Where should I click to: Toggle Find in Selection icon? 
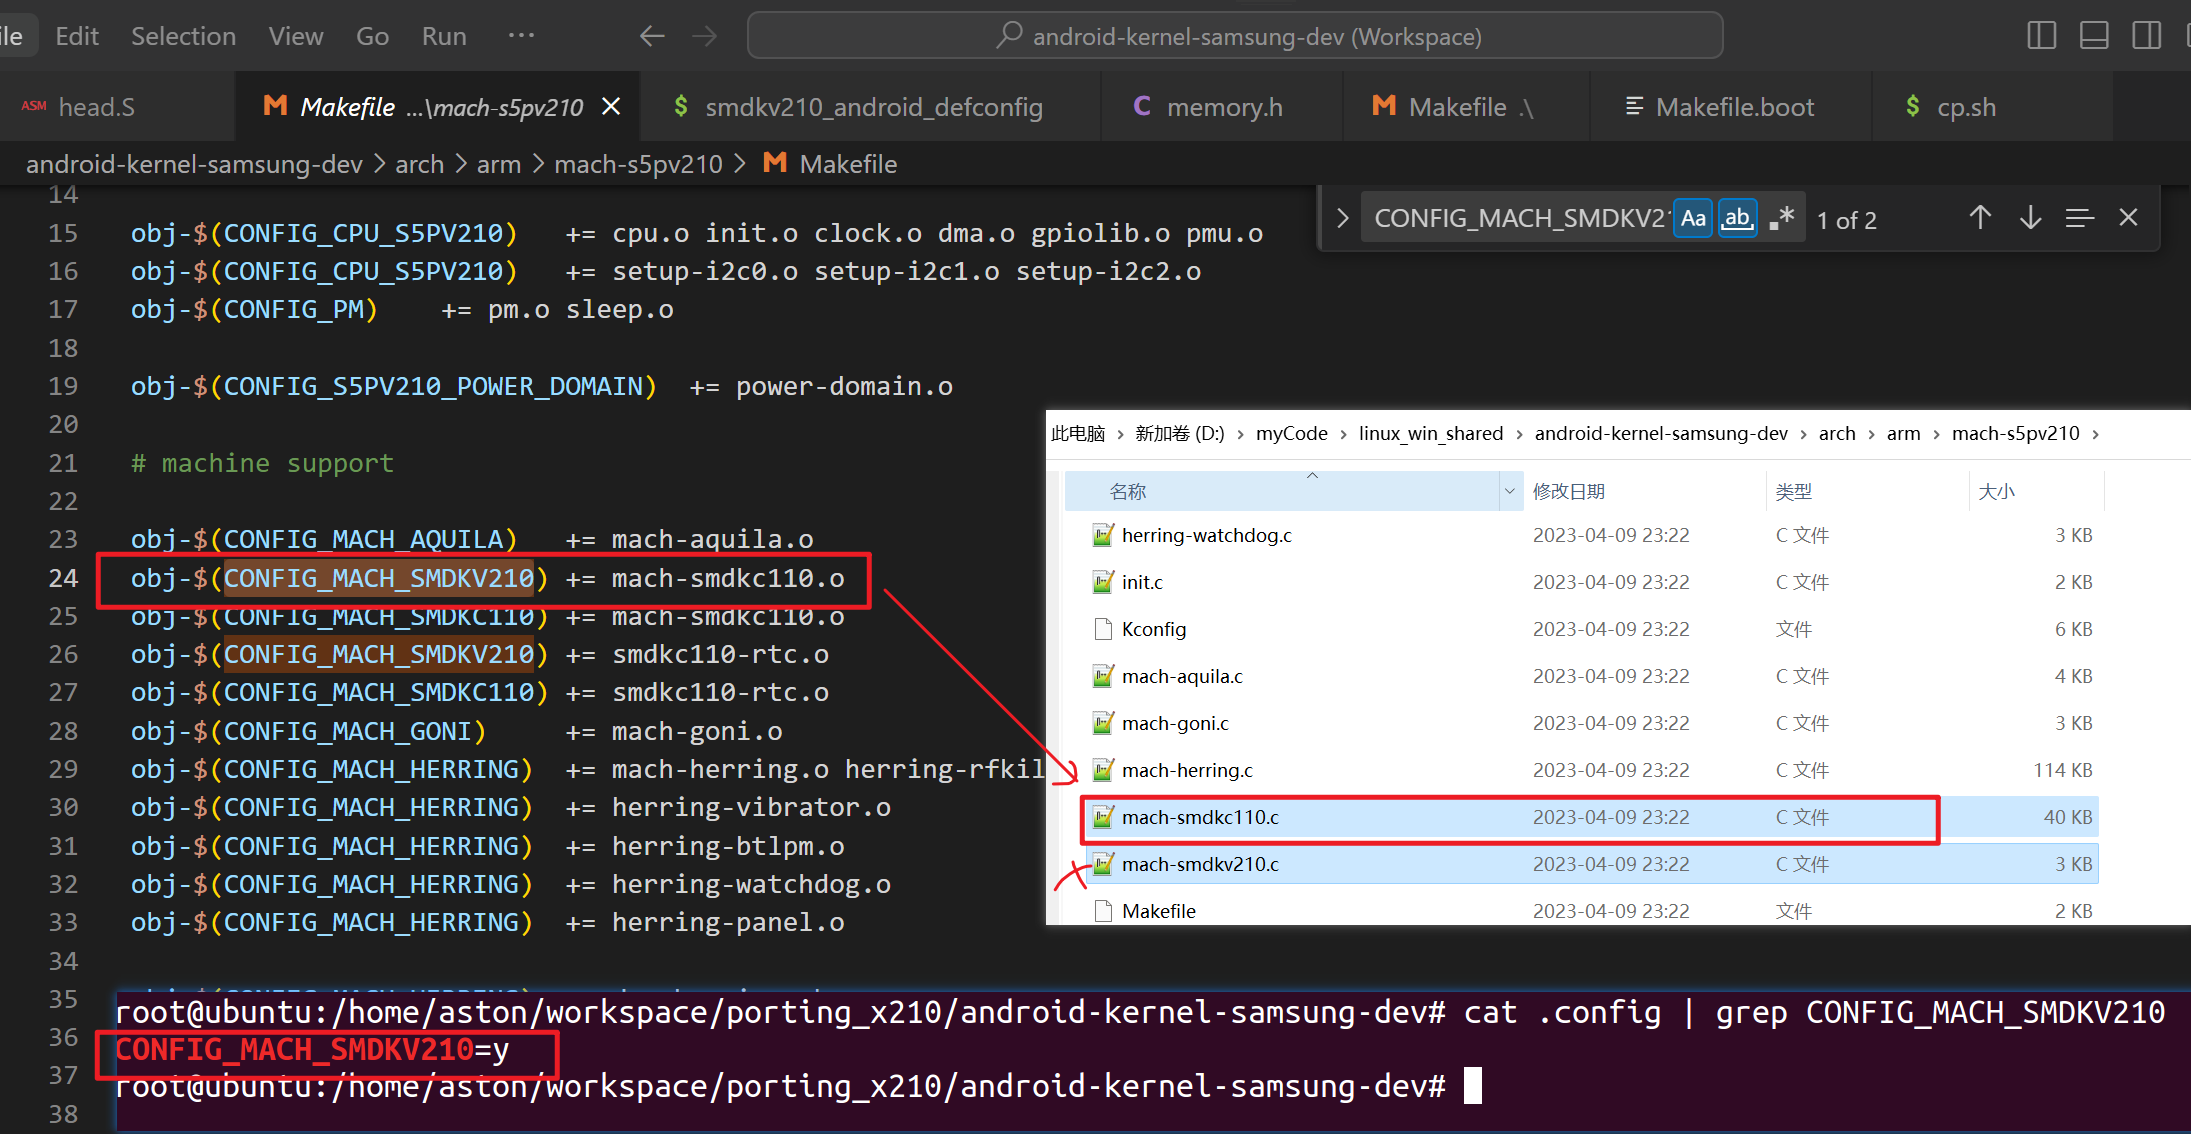2080,218
